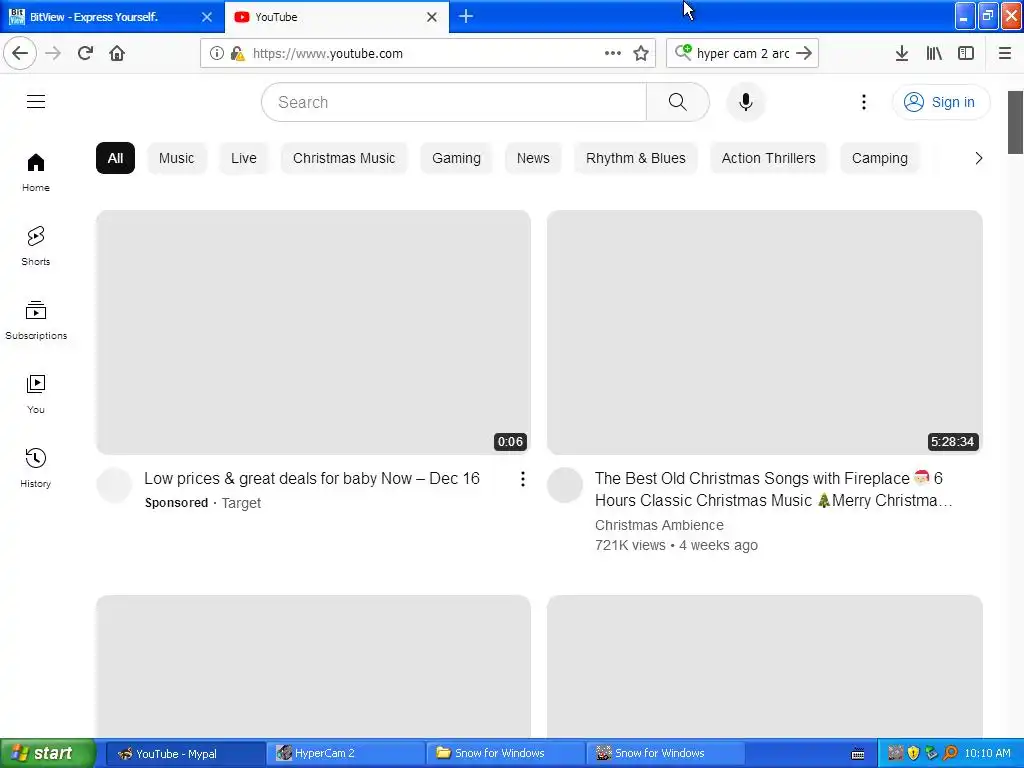The image size is (1024, 768).
Task: Go to YouTube Home in sidebar
Action: [36, 172]
